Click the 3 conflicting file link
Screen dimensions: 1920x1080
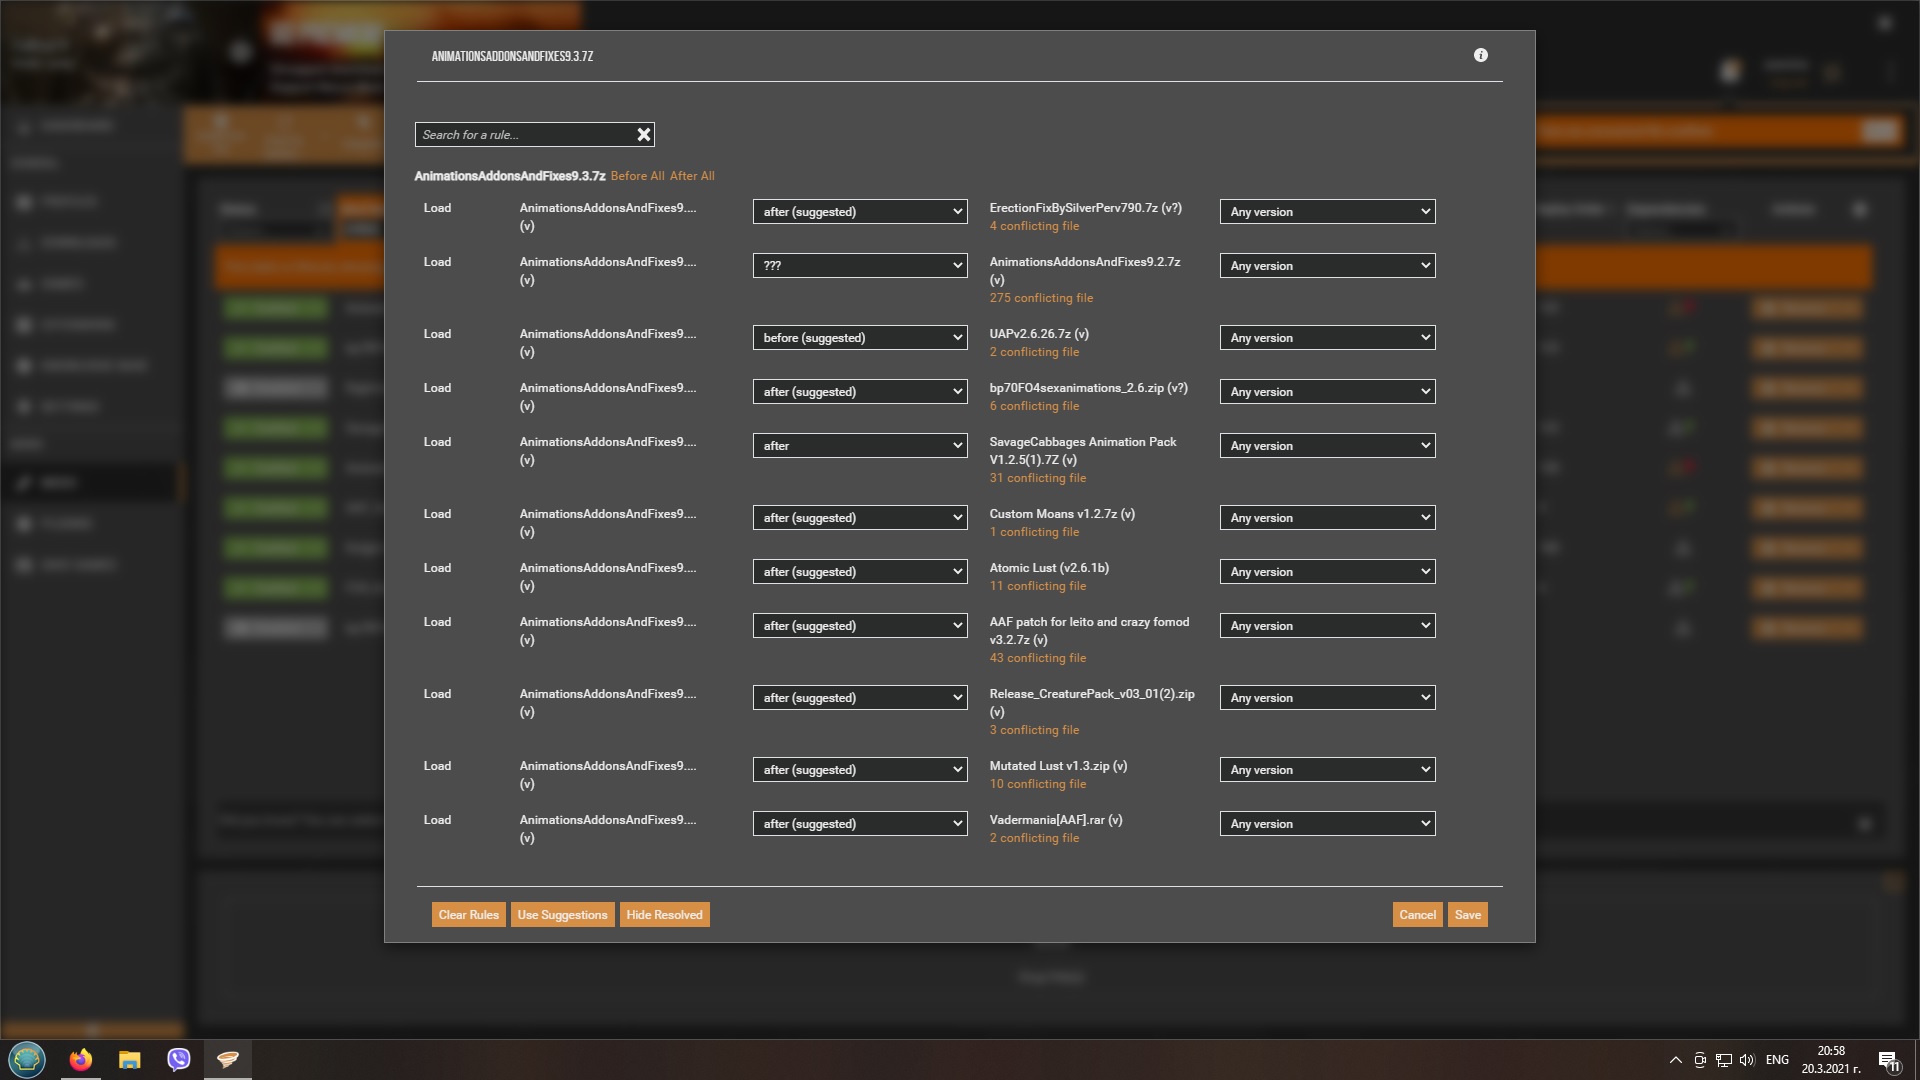coord(1034,730)
